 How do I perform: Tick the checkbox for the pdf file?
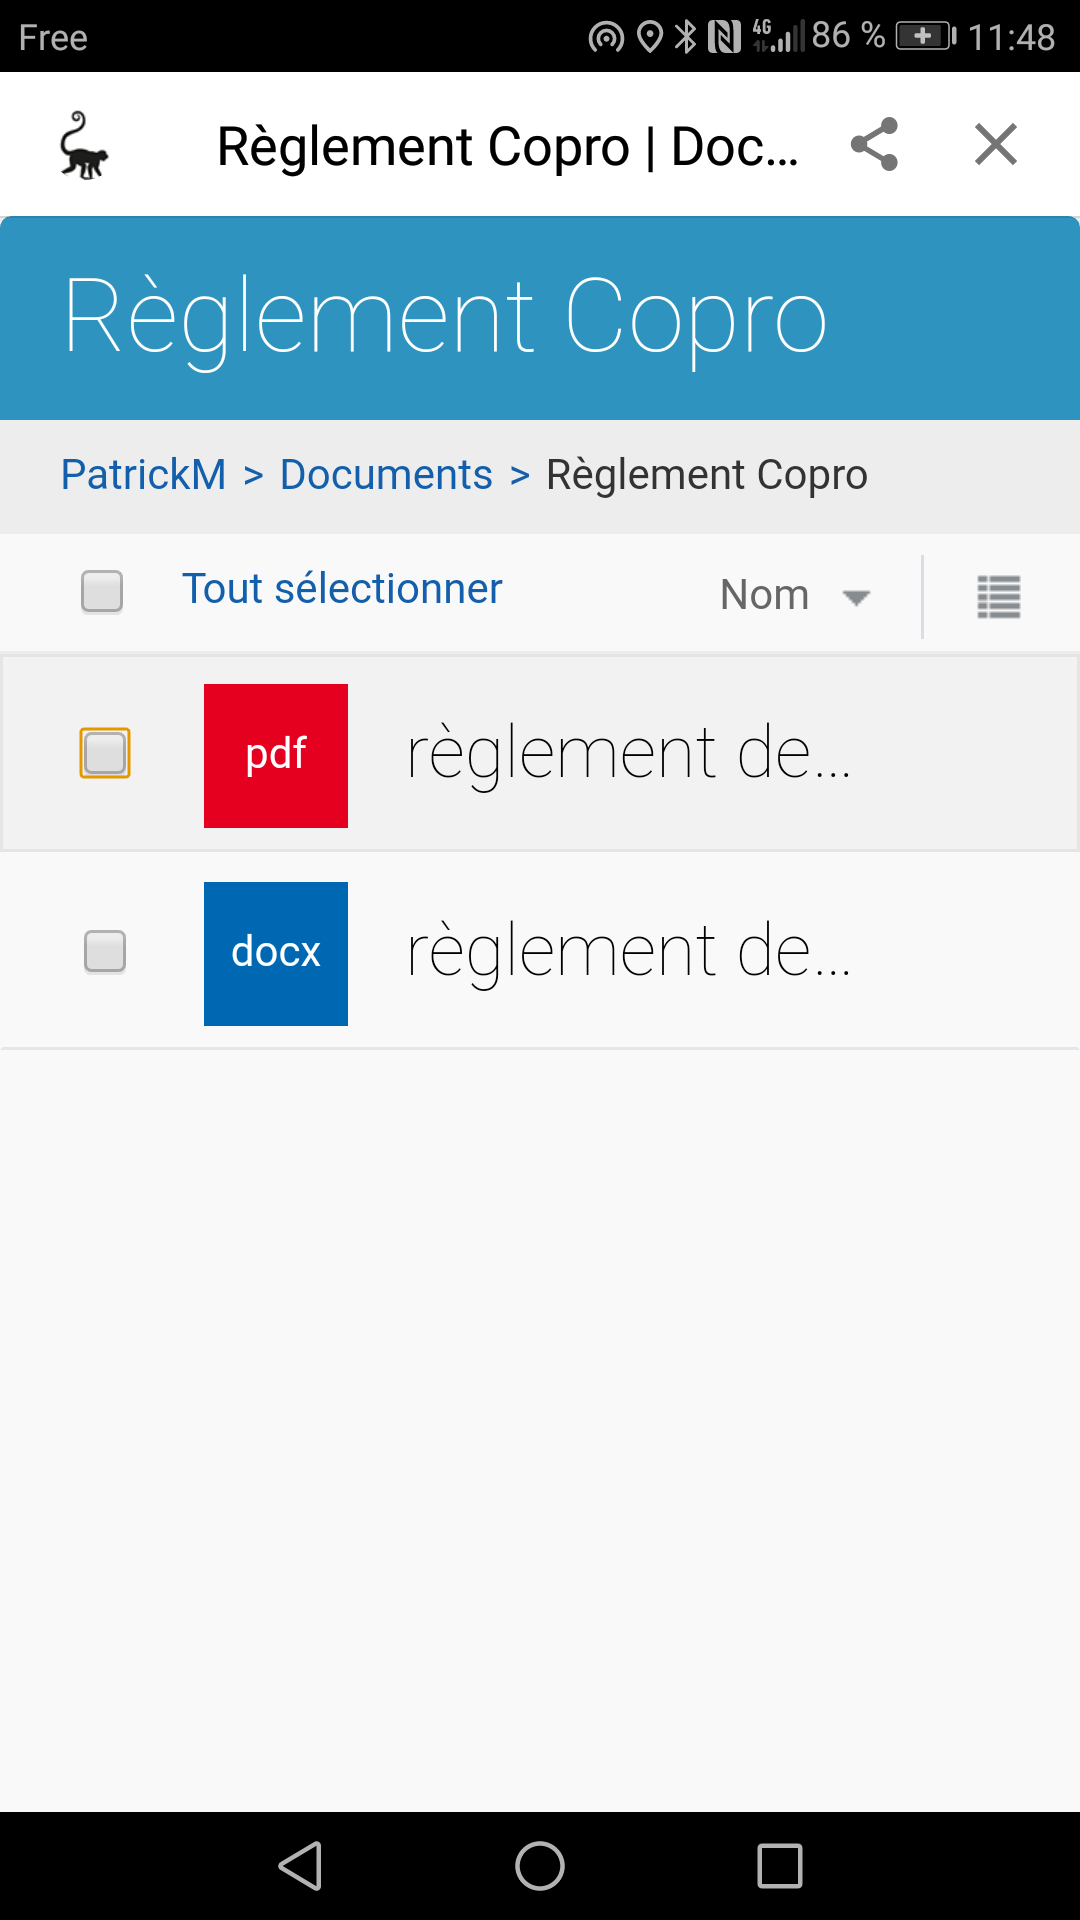105,753
